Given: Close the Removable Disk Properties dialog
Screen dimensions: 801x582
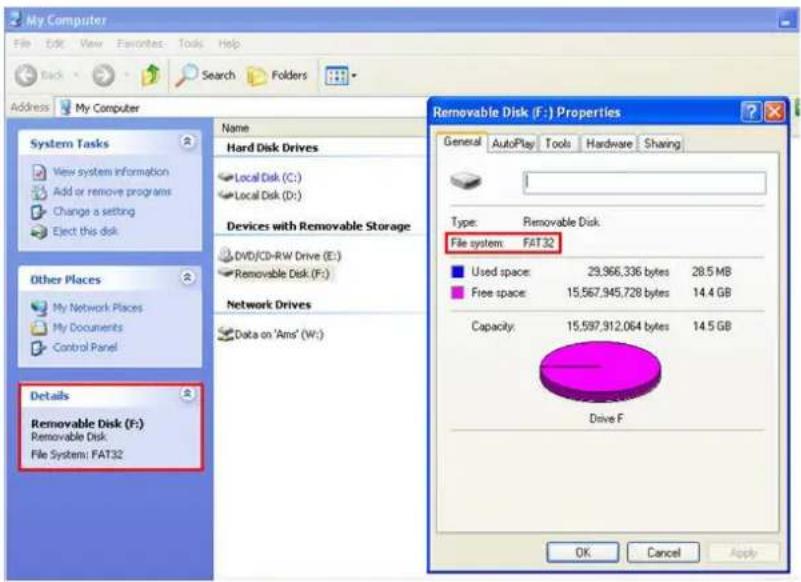Looking at the screenshot, I should (x=774, y=112).
